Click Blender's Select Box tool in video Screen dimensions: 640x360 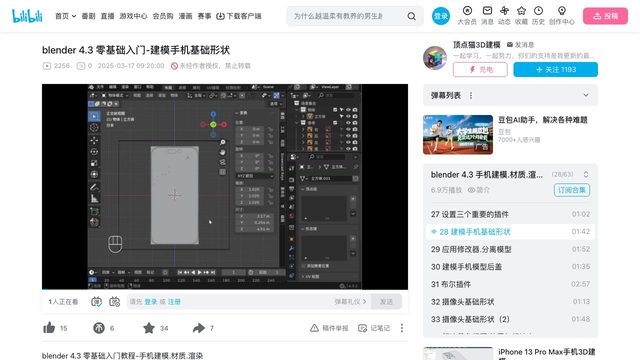[x=94, y=116]
